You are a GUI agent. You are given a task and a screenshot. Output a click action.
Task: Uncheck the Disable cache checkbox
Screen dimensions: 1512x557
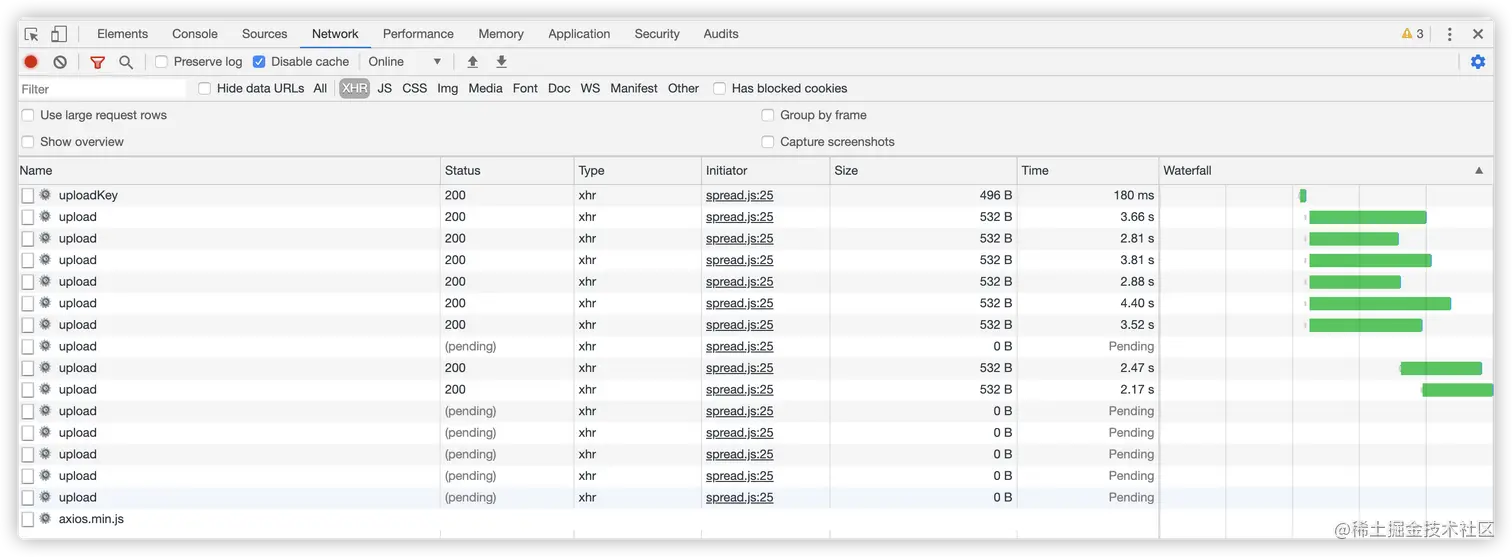tap(259, 62)
